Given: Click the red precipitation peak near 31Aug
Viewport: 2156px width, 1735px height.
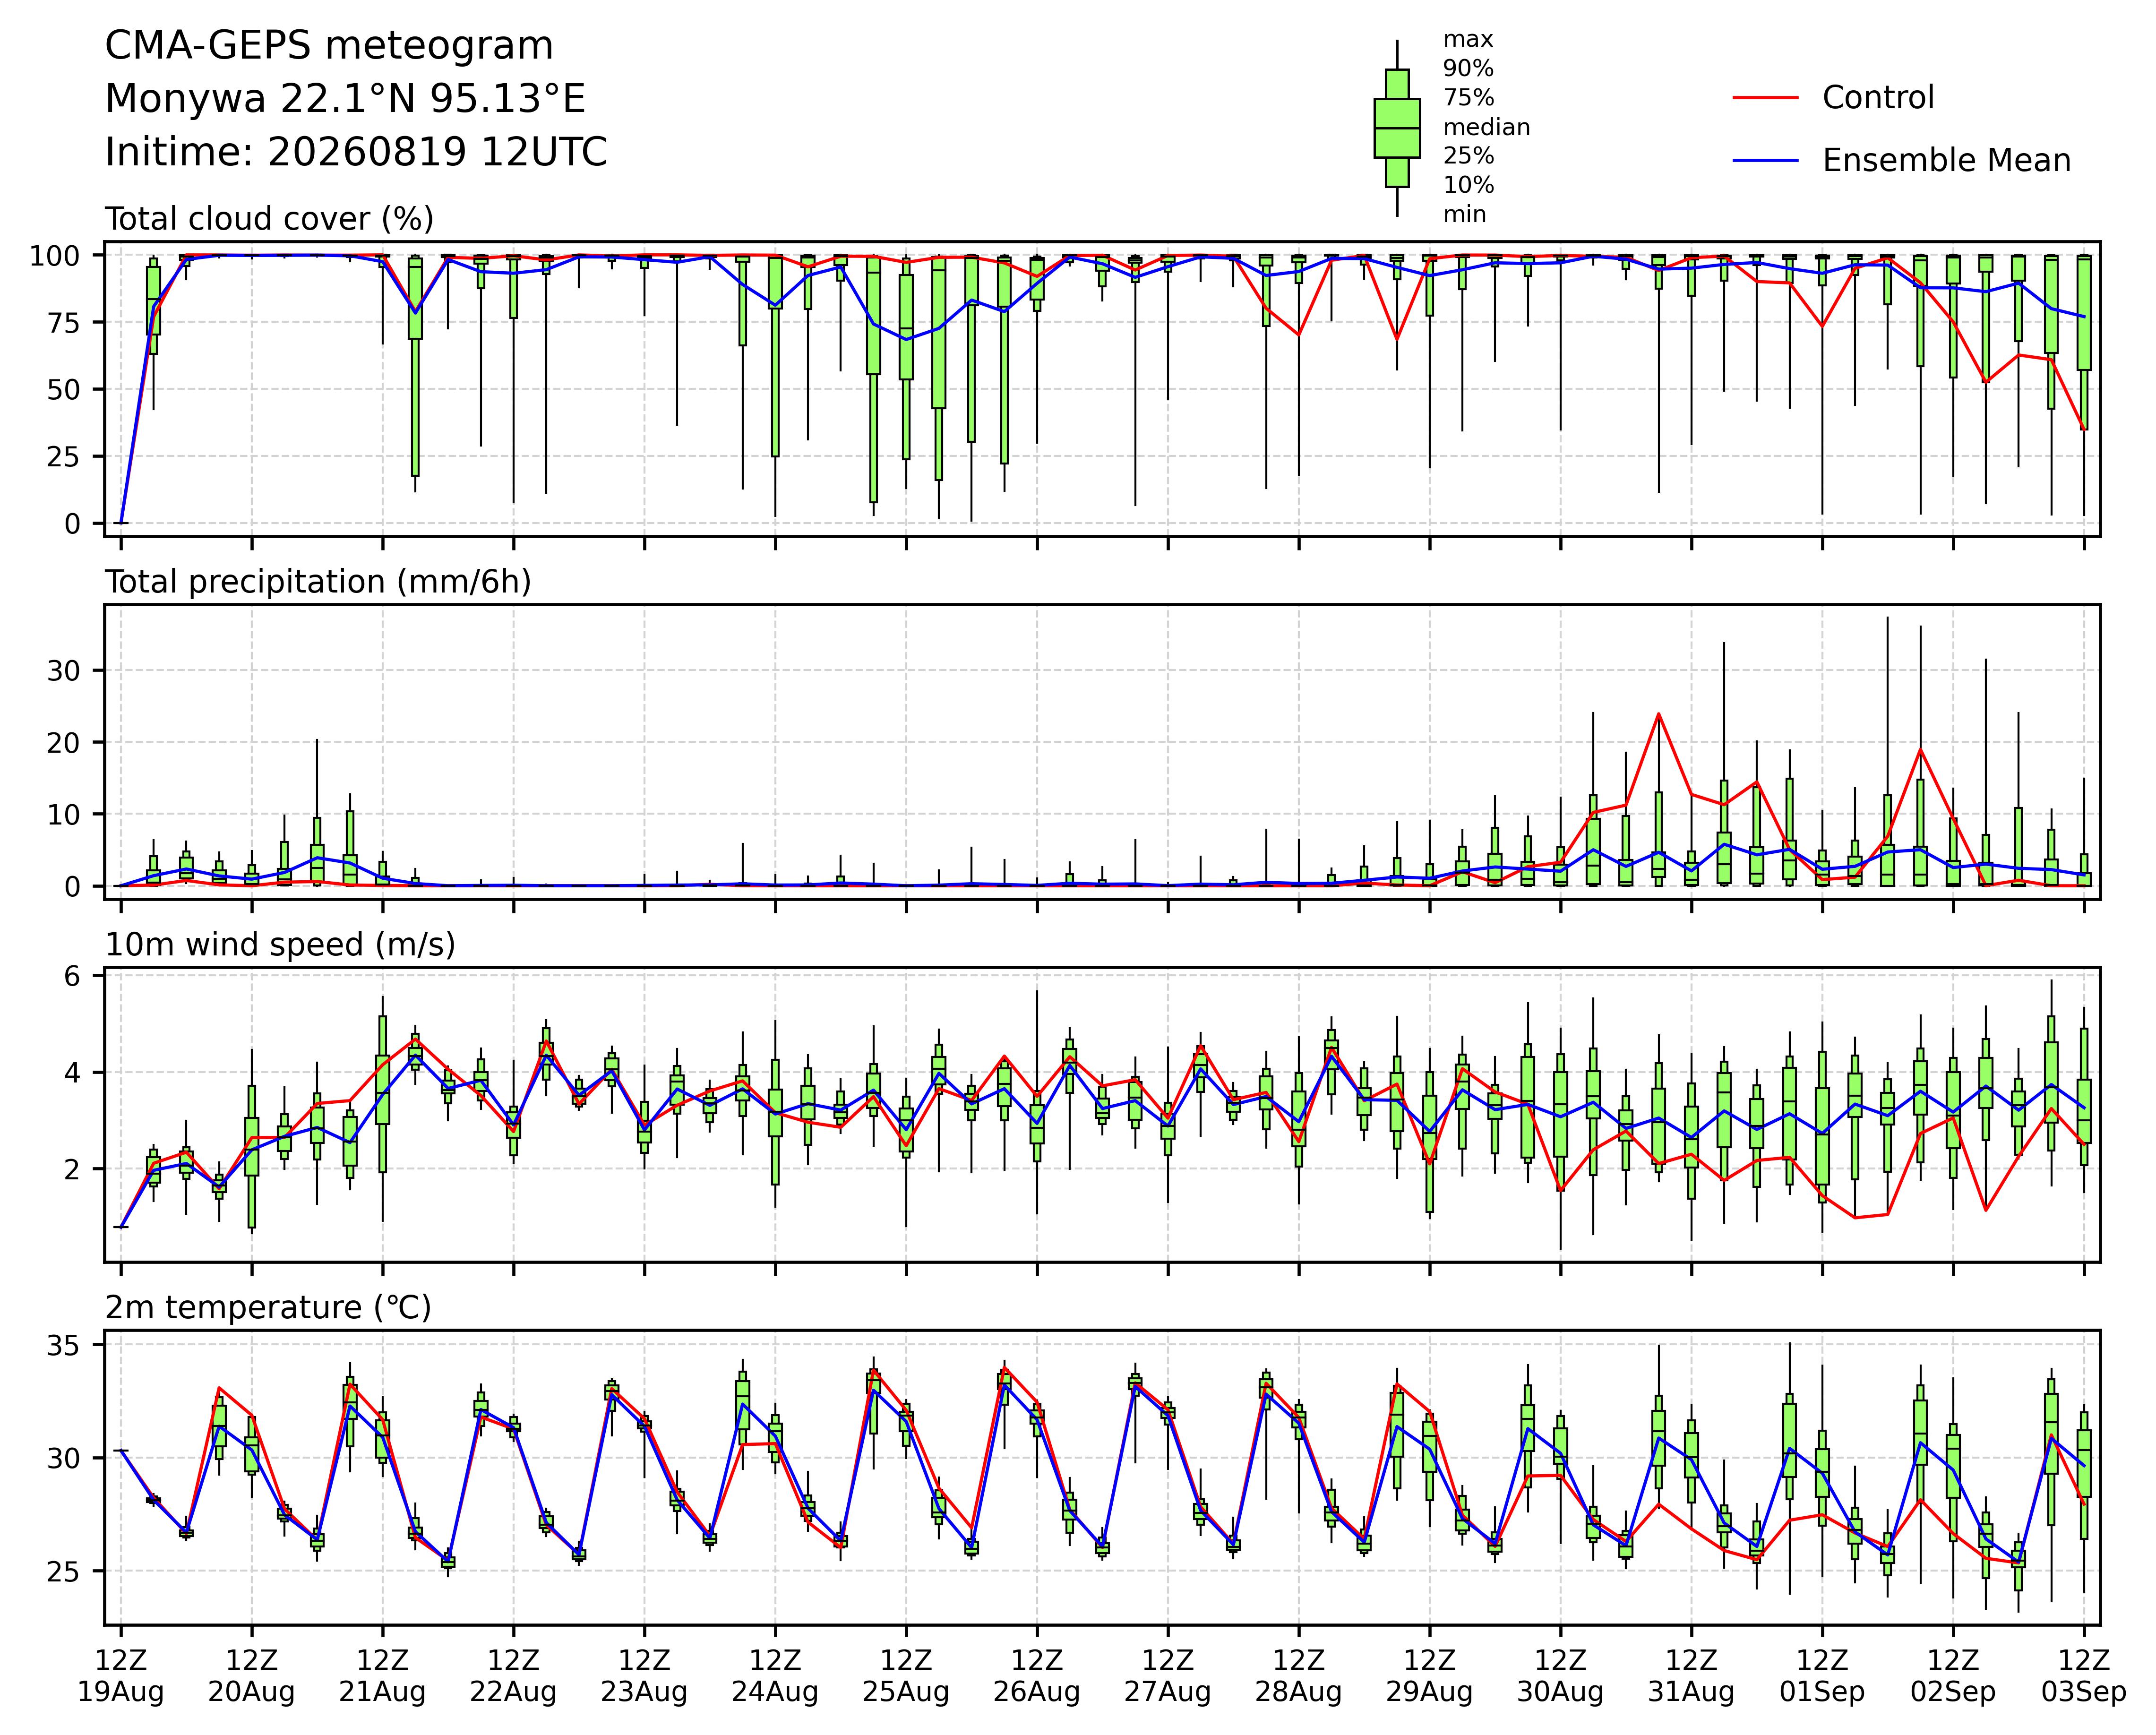Looking at the screenshot, I should (1659, 714).
